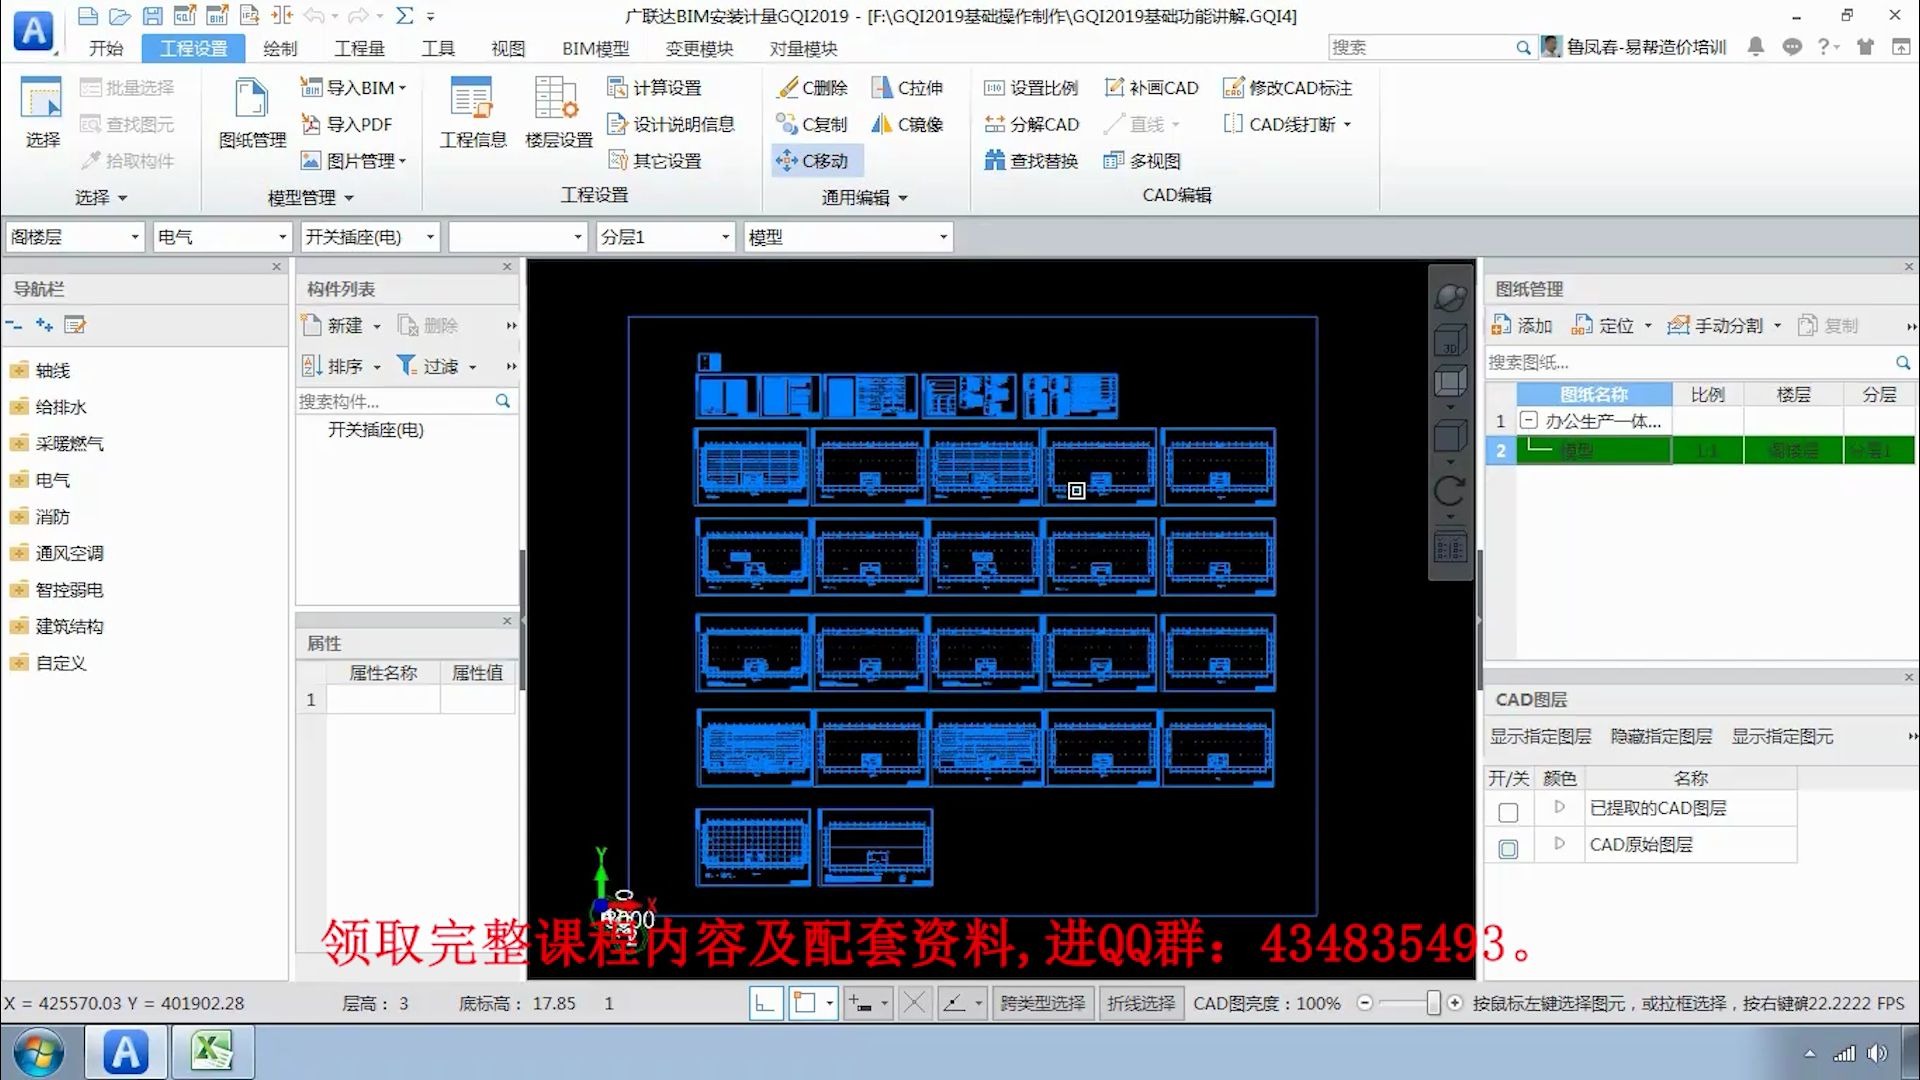Open the BIM模型 ribbon tab

pos(595,48)
